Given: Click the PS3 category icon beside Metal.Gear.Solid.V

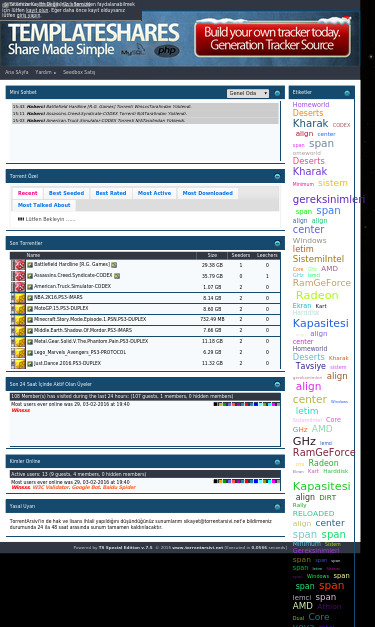Looking at the screenshot, I should (x=18, y=342).
